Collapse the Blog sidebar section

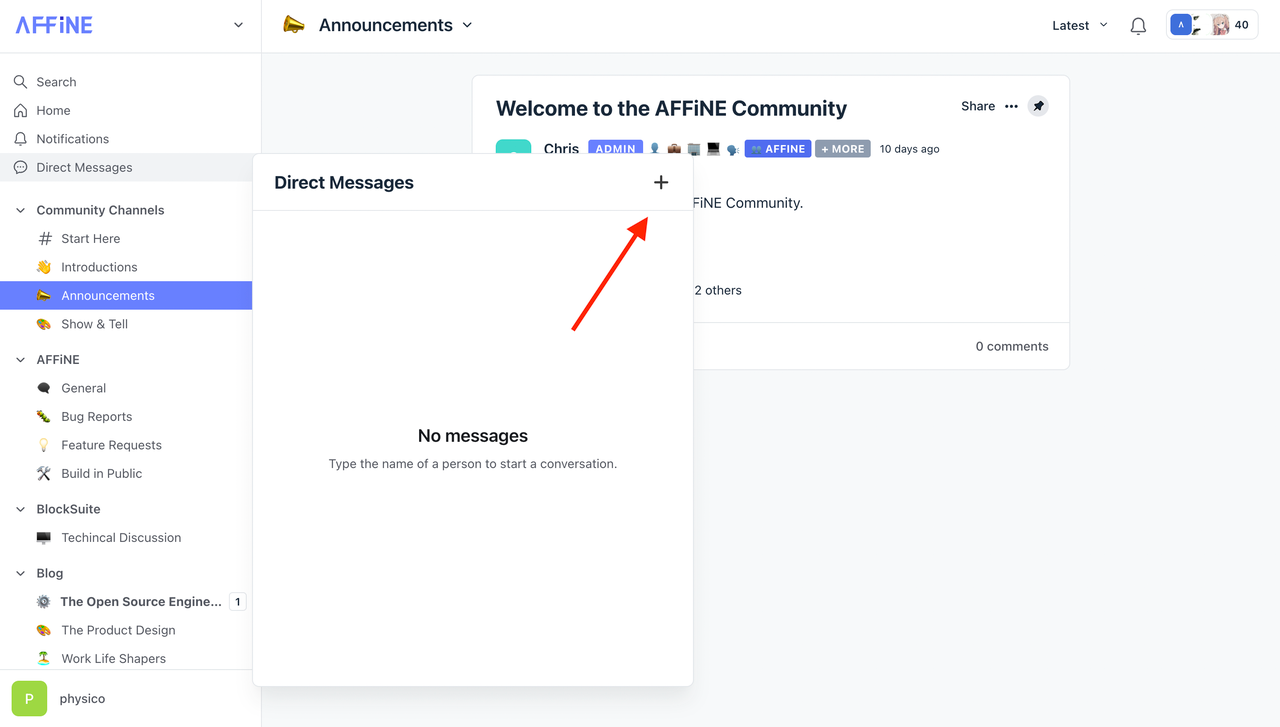[x=20, y=573]
